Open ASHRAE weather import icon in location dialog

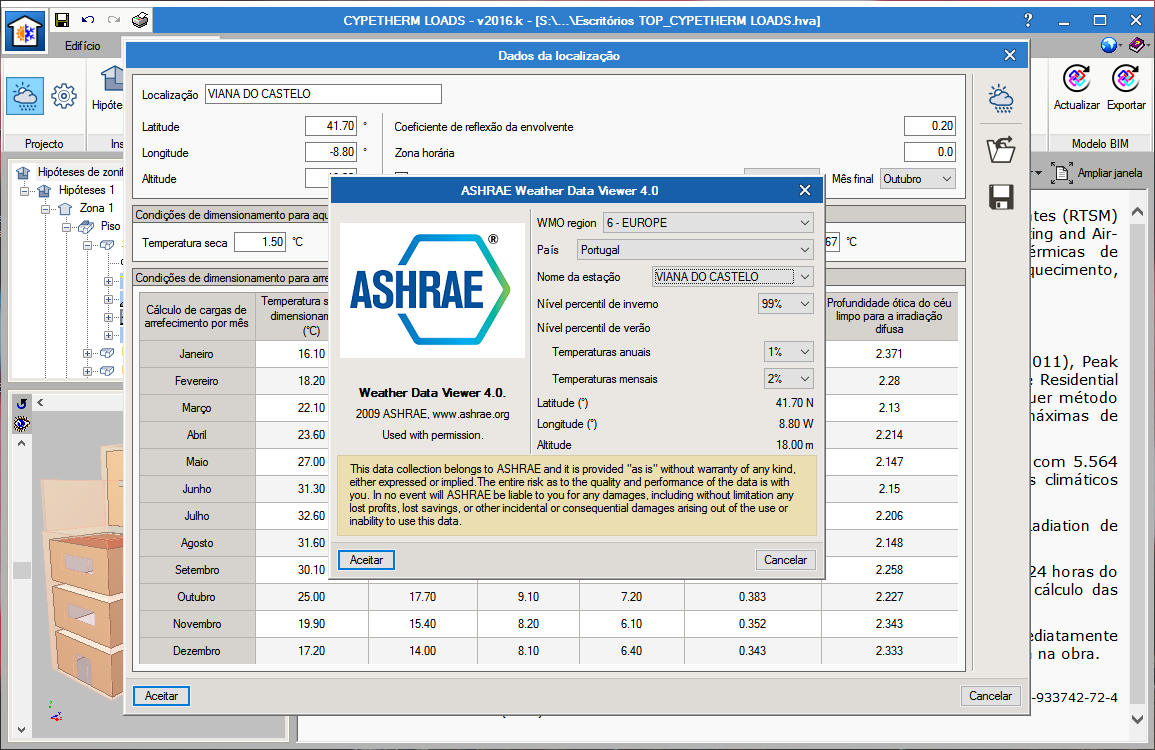[x=1001, y=98]
